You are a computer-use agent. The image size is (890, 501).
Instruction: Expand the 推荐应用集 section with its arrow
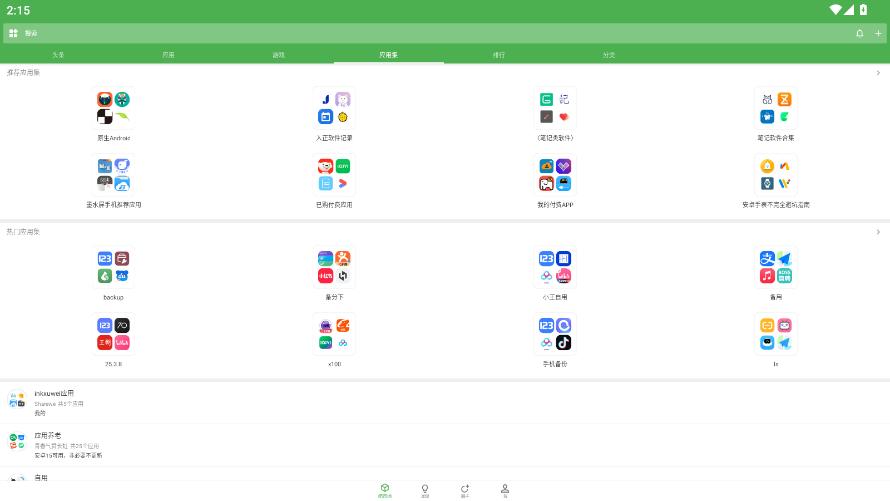878,73
